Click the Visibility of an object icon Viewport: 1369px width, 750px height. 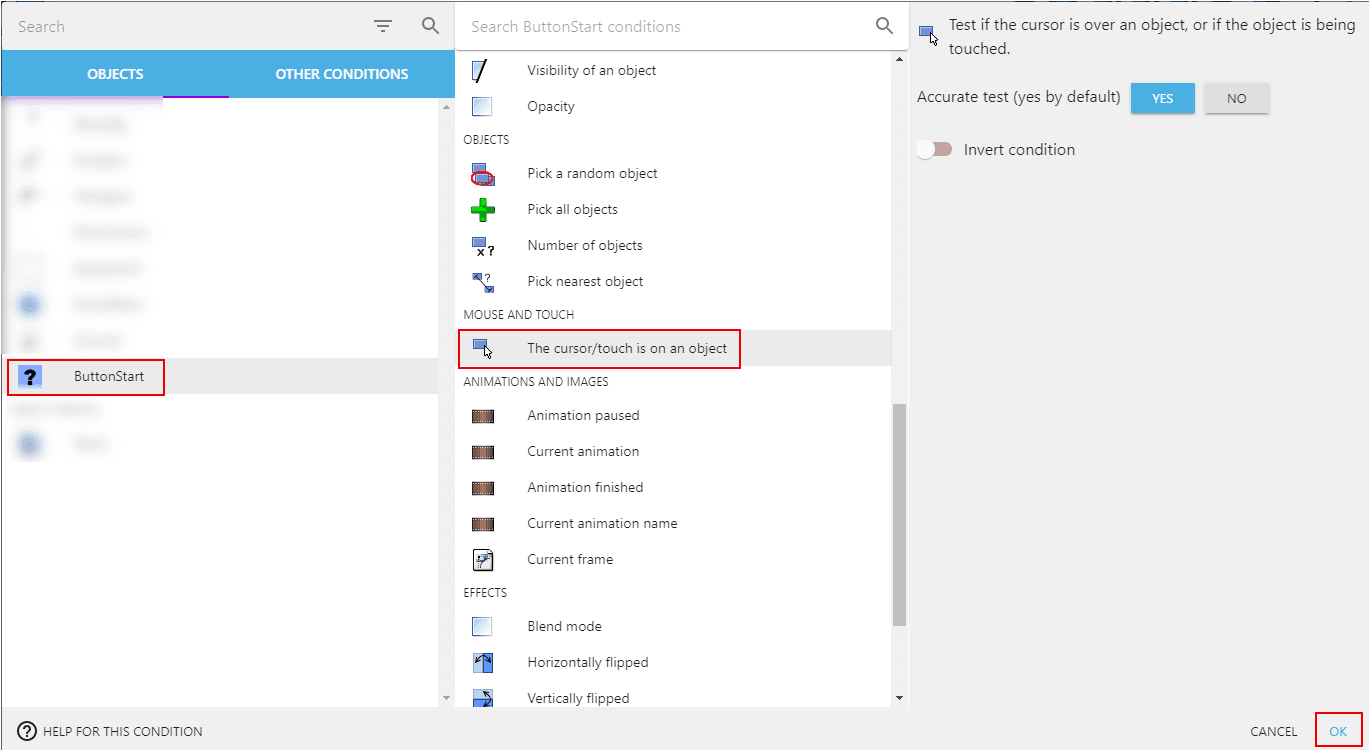(x=483, y=71)
